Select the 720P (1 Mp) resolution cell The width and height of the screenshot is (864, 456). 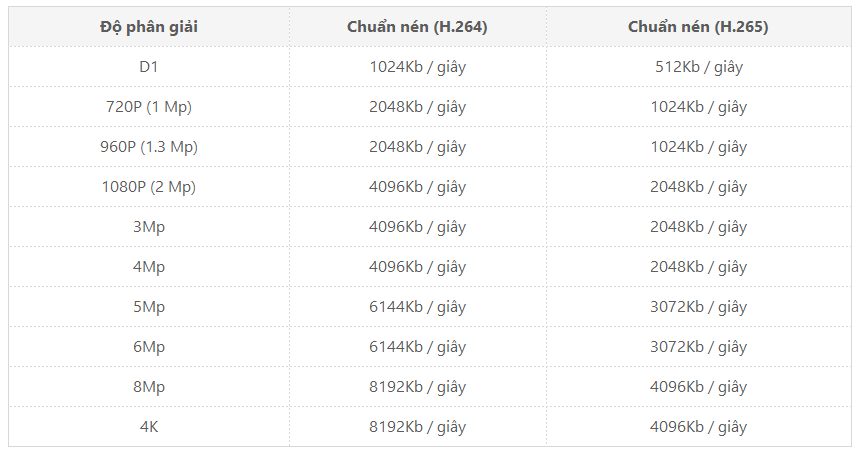[x=149, y=107]
